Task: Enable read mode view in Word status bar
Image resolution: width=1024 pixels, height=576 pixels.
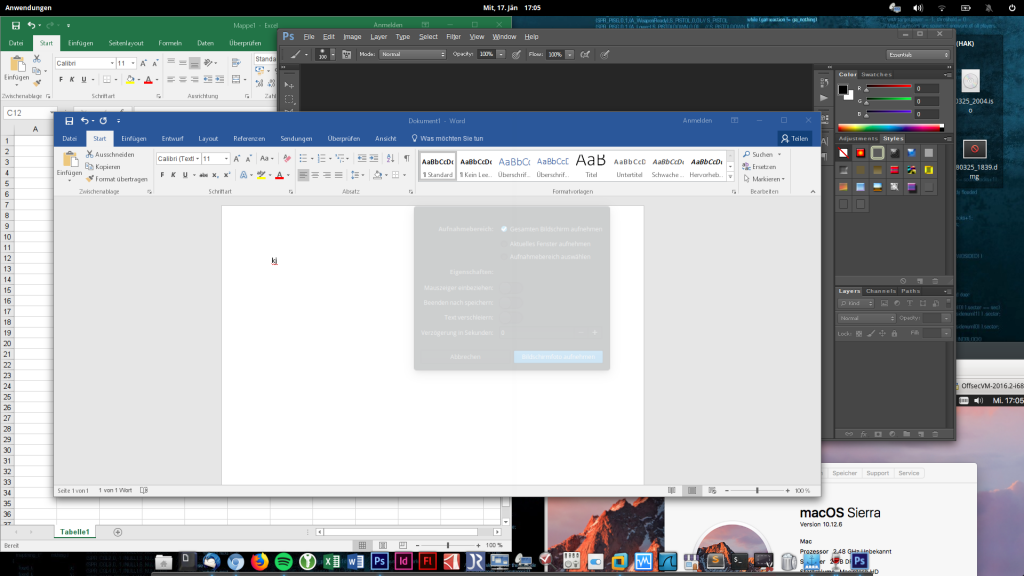Action: pyautogui.click(x=671, y=490)
